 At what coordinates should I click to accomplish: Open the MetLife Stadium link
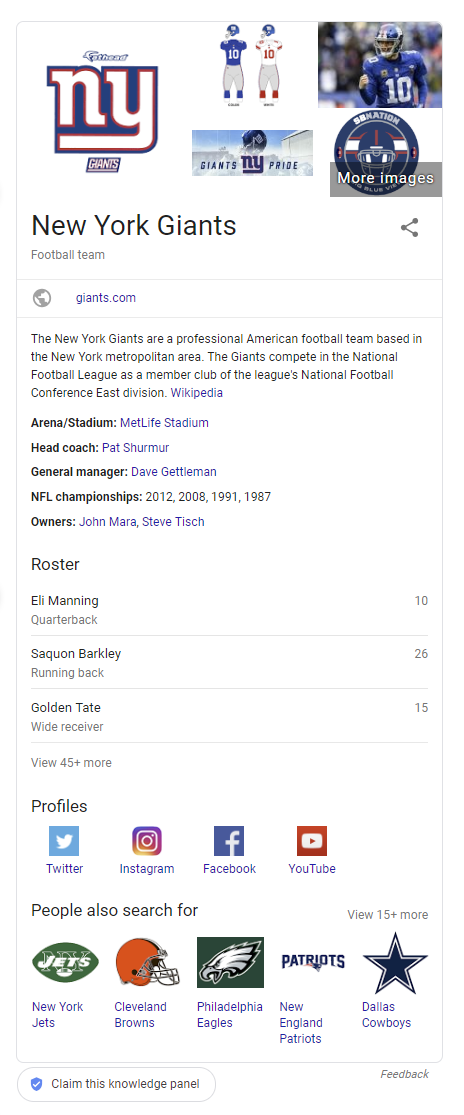164,422
